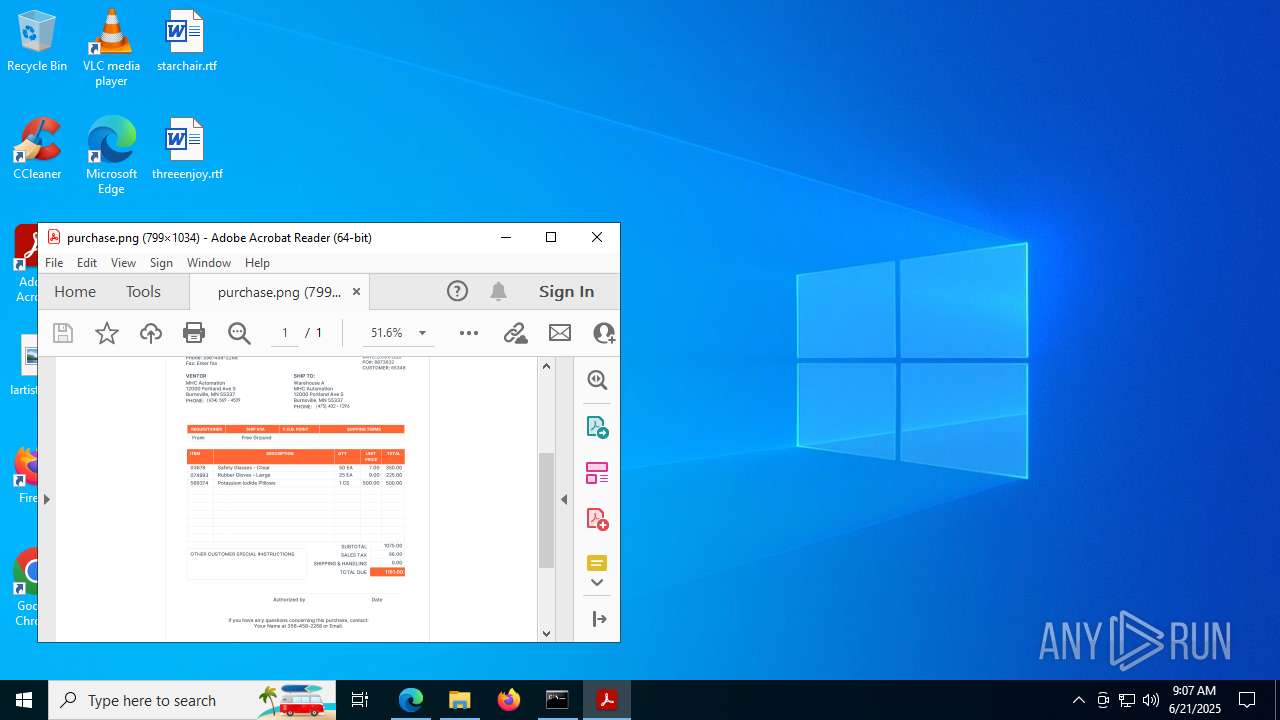The height and width of the screenshot is (720, 1280).
Task: Collapse the right tools pane triangle
Action: point(564,499)
